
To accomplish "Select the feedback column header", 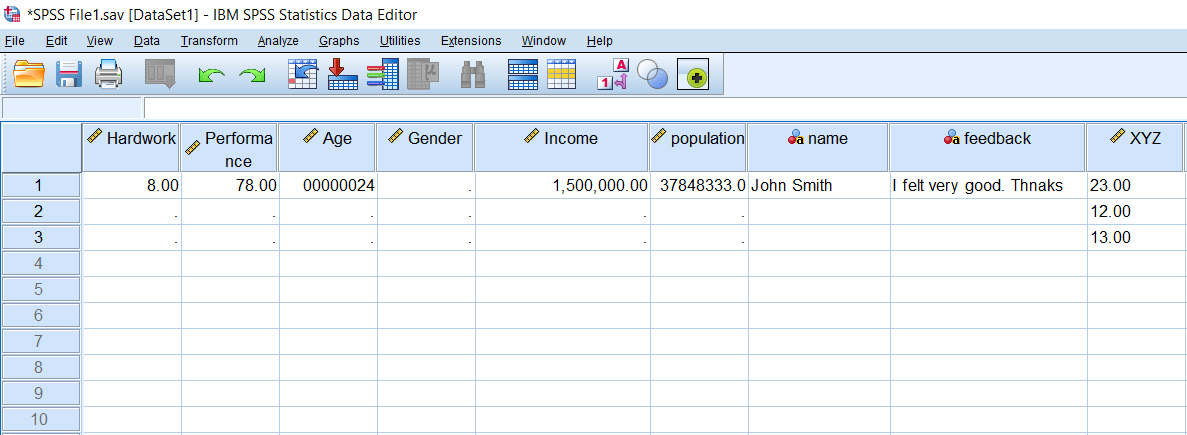I will [x=988, y=148].
